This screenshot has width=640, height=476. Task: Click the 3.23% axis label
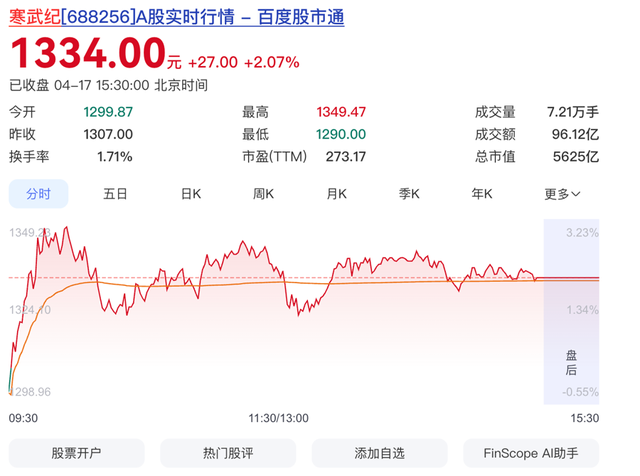pyautogui.click(x=582, y=233)
